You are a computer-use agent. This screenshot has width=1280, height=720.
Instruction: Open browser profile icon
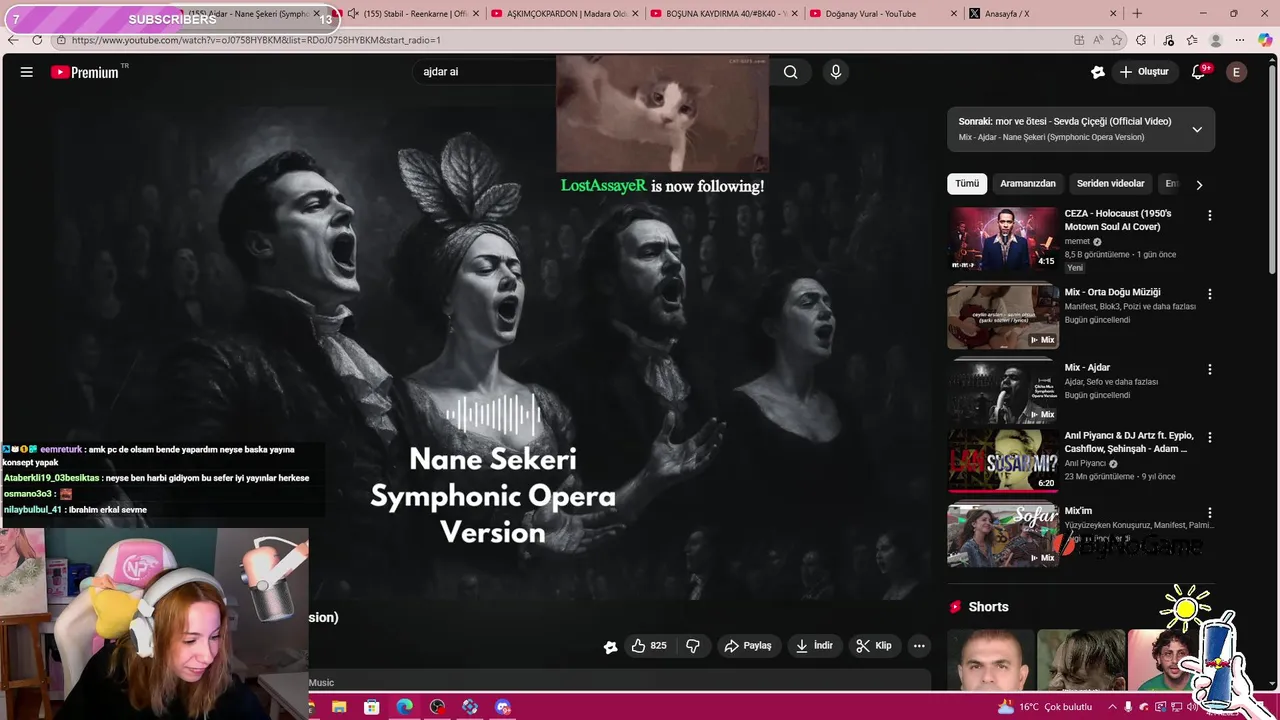1216,40
